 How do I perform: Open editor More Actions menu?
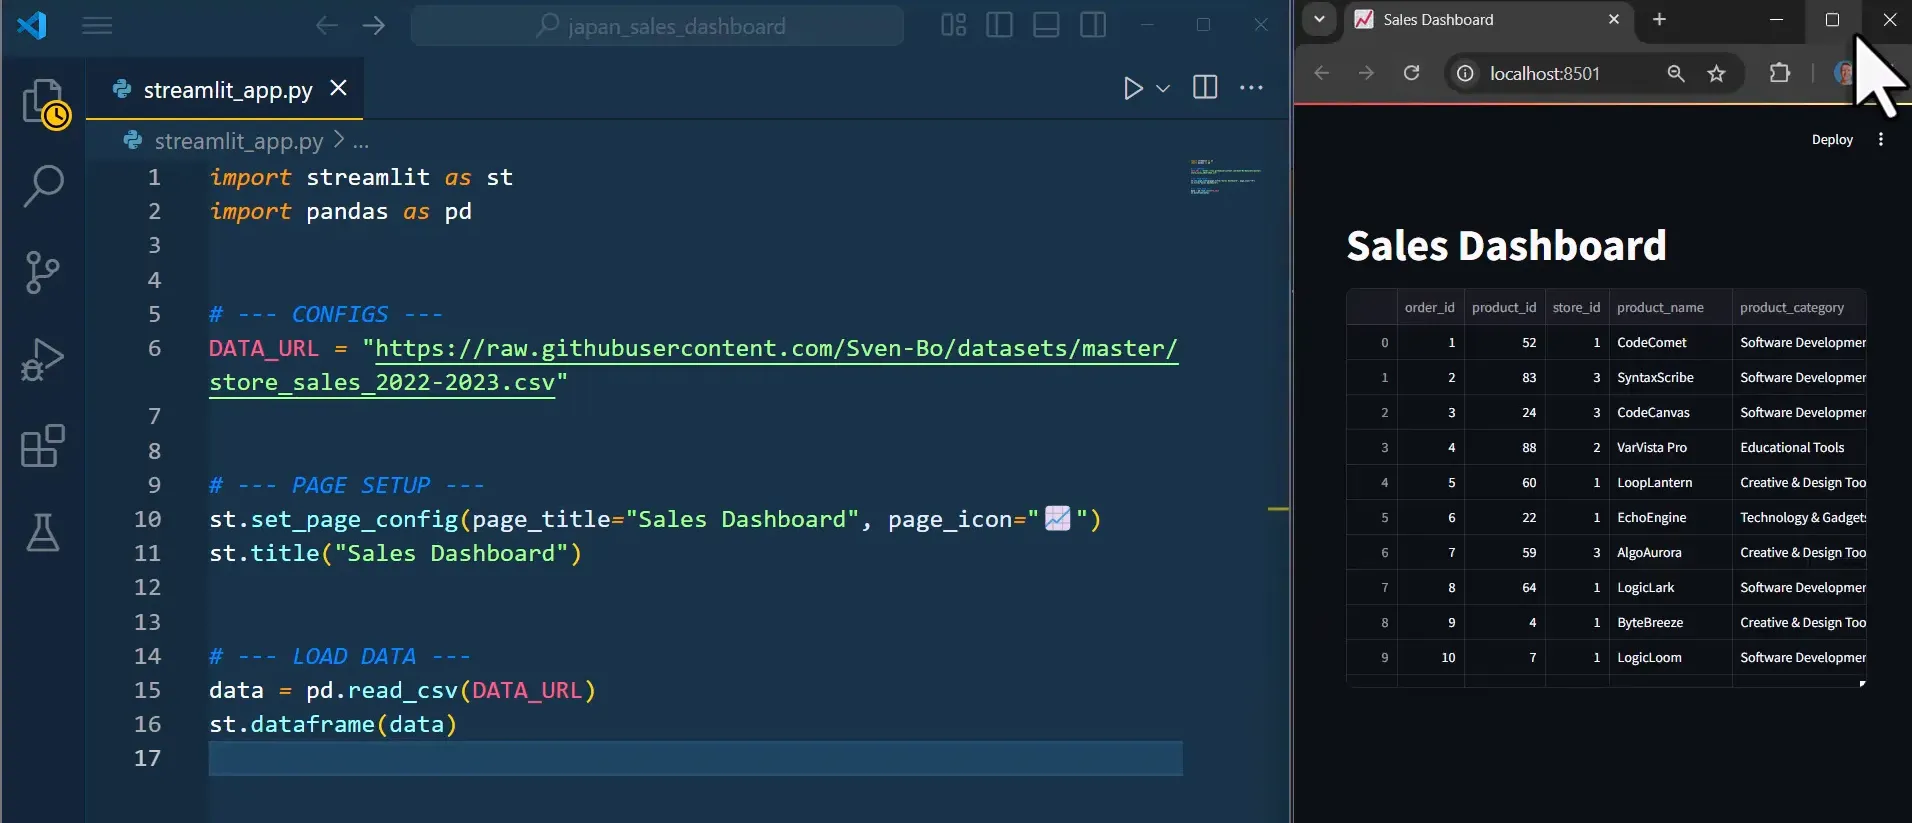click(1251, 88)
